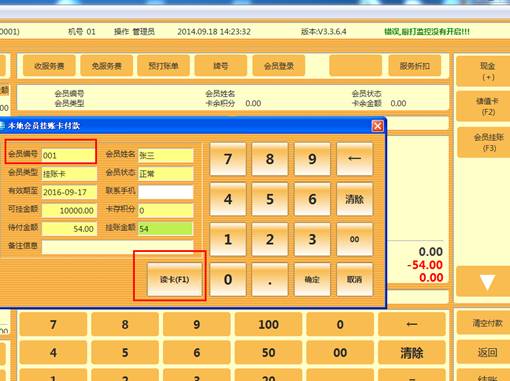Click the 确定 confirm button in dialog
The height and width of the screenshot is (381, 510).
pos(312,279)
